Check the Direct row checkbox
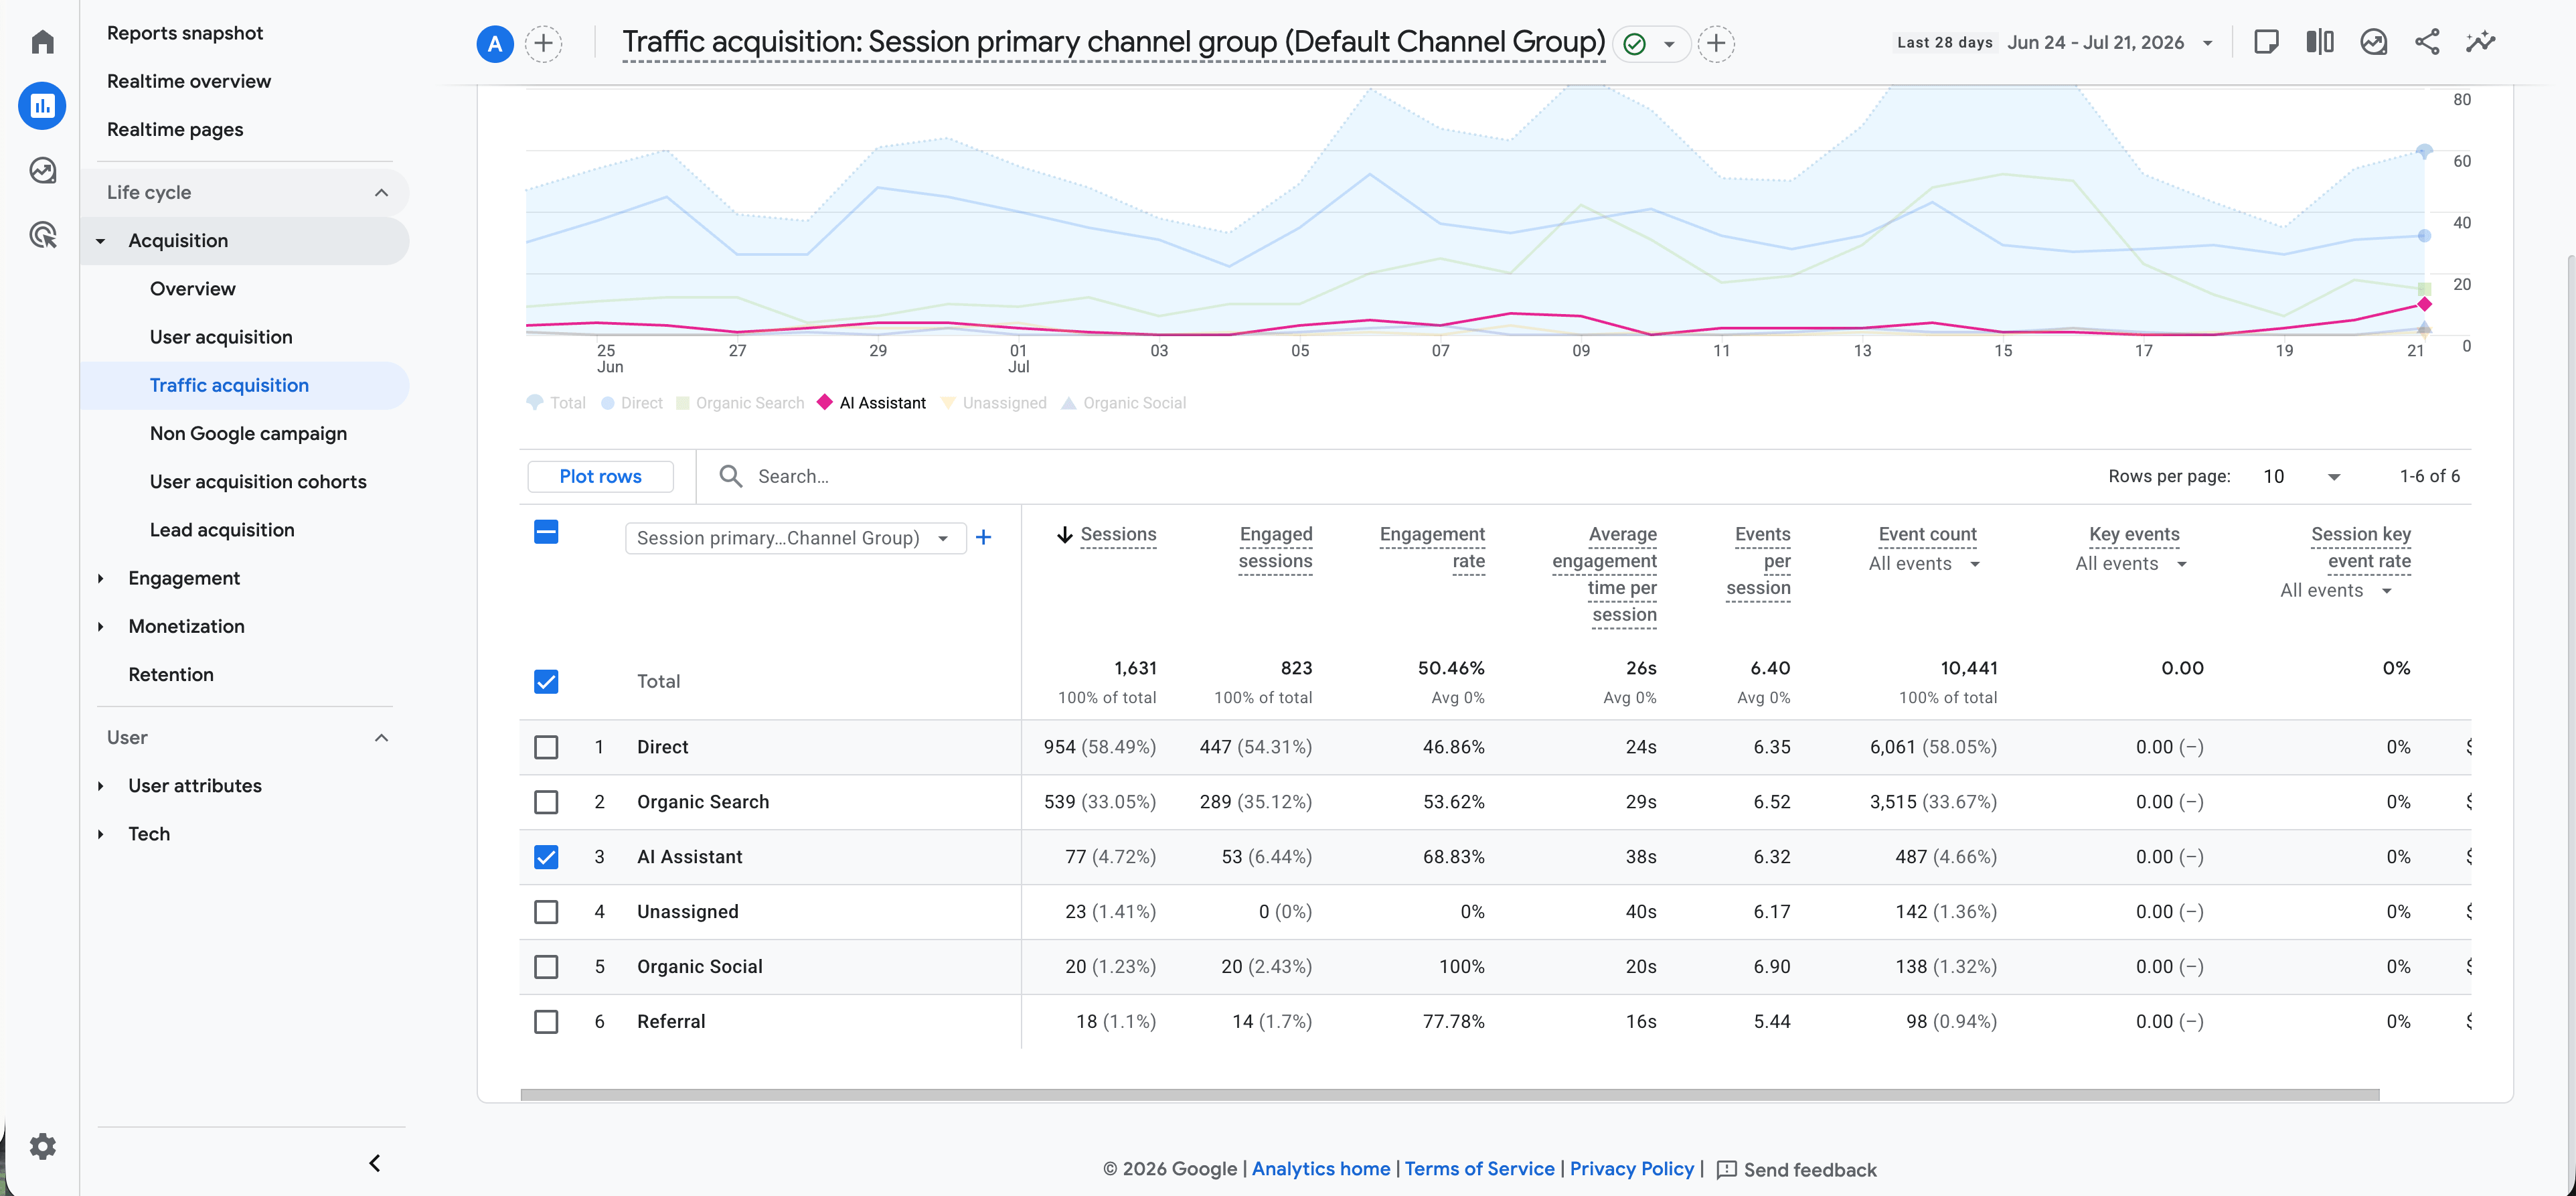 coord(546,747)
